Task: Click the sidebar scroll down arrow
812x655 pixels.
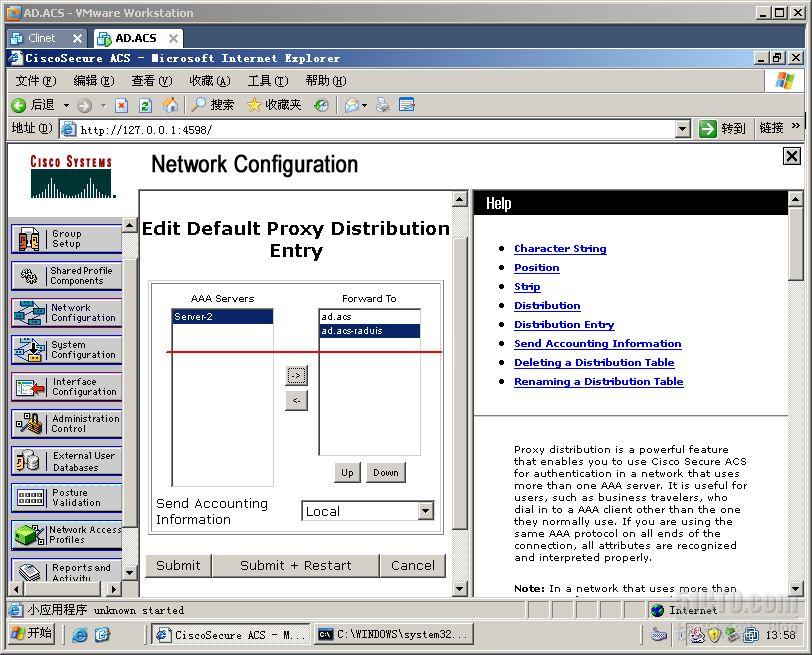Action: coord(130,573)
